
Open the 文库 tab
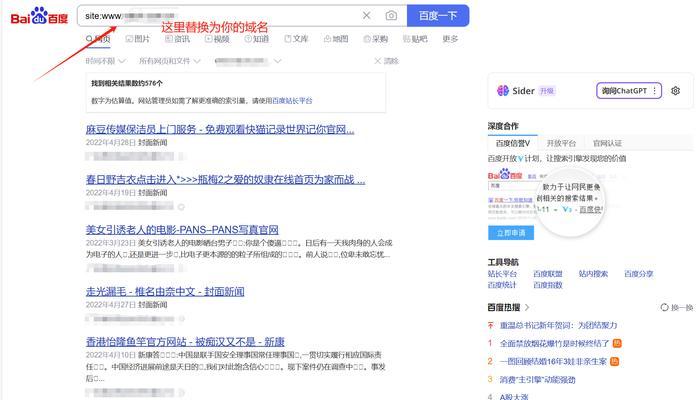pyautogui.click(x=296, y=39)
